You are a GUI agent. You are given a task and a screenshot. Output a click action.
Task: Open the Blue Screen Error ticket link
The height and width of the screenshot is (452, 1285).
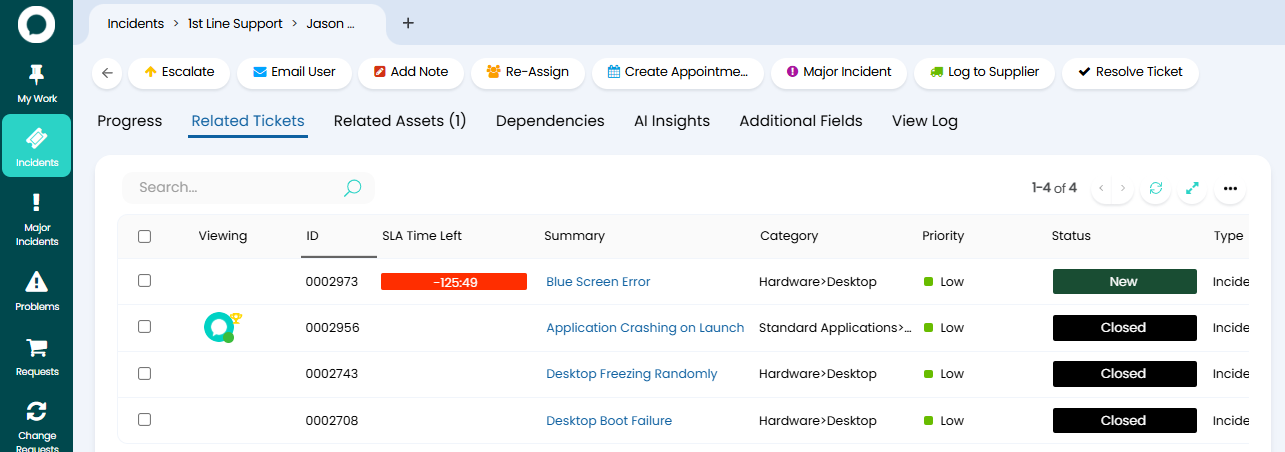(598, 282)
